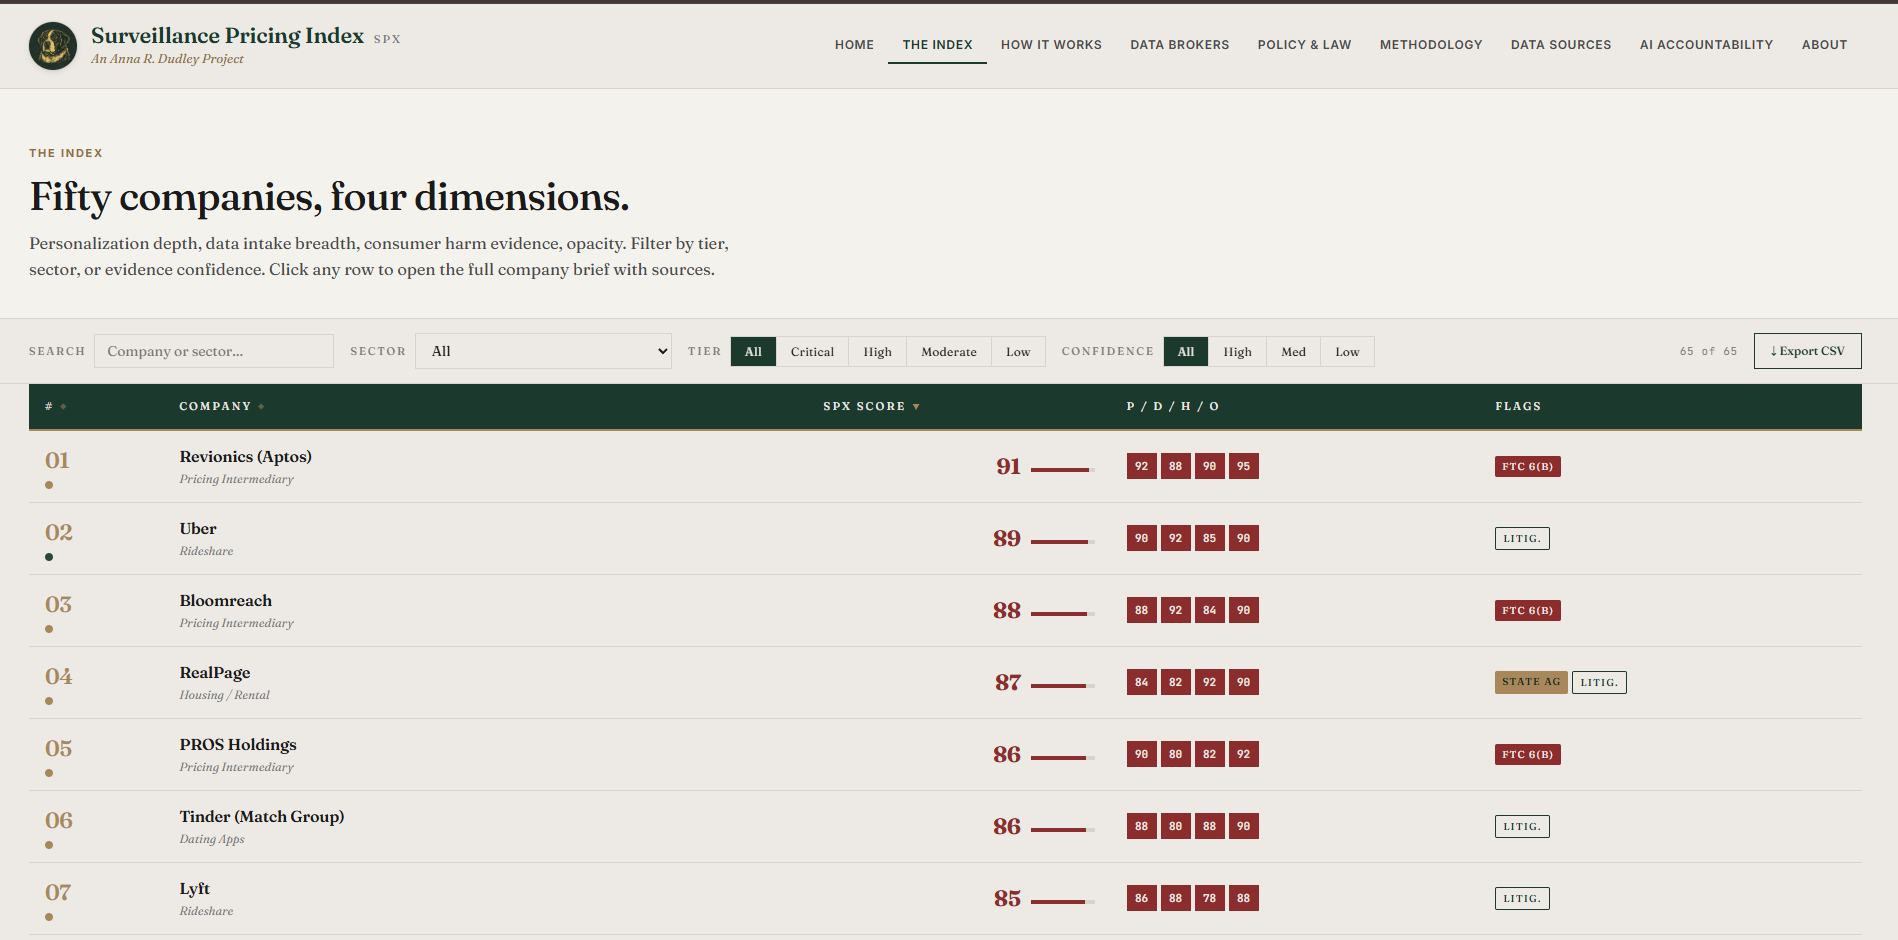This screenshot has width=1898, height=940.
Task: Open Policy & Law section
Action: point(1304,45)
